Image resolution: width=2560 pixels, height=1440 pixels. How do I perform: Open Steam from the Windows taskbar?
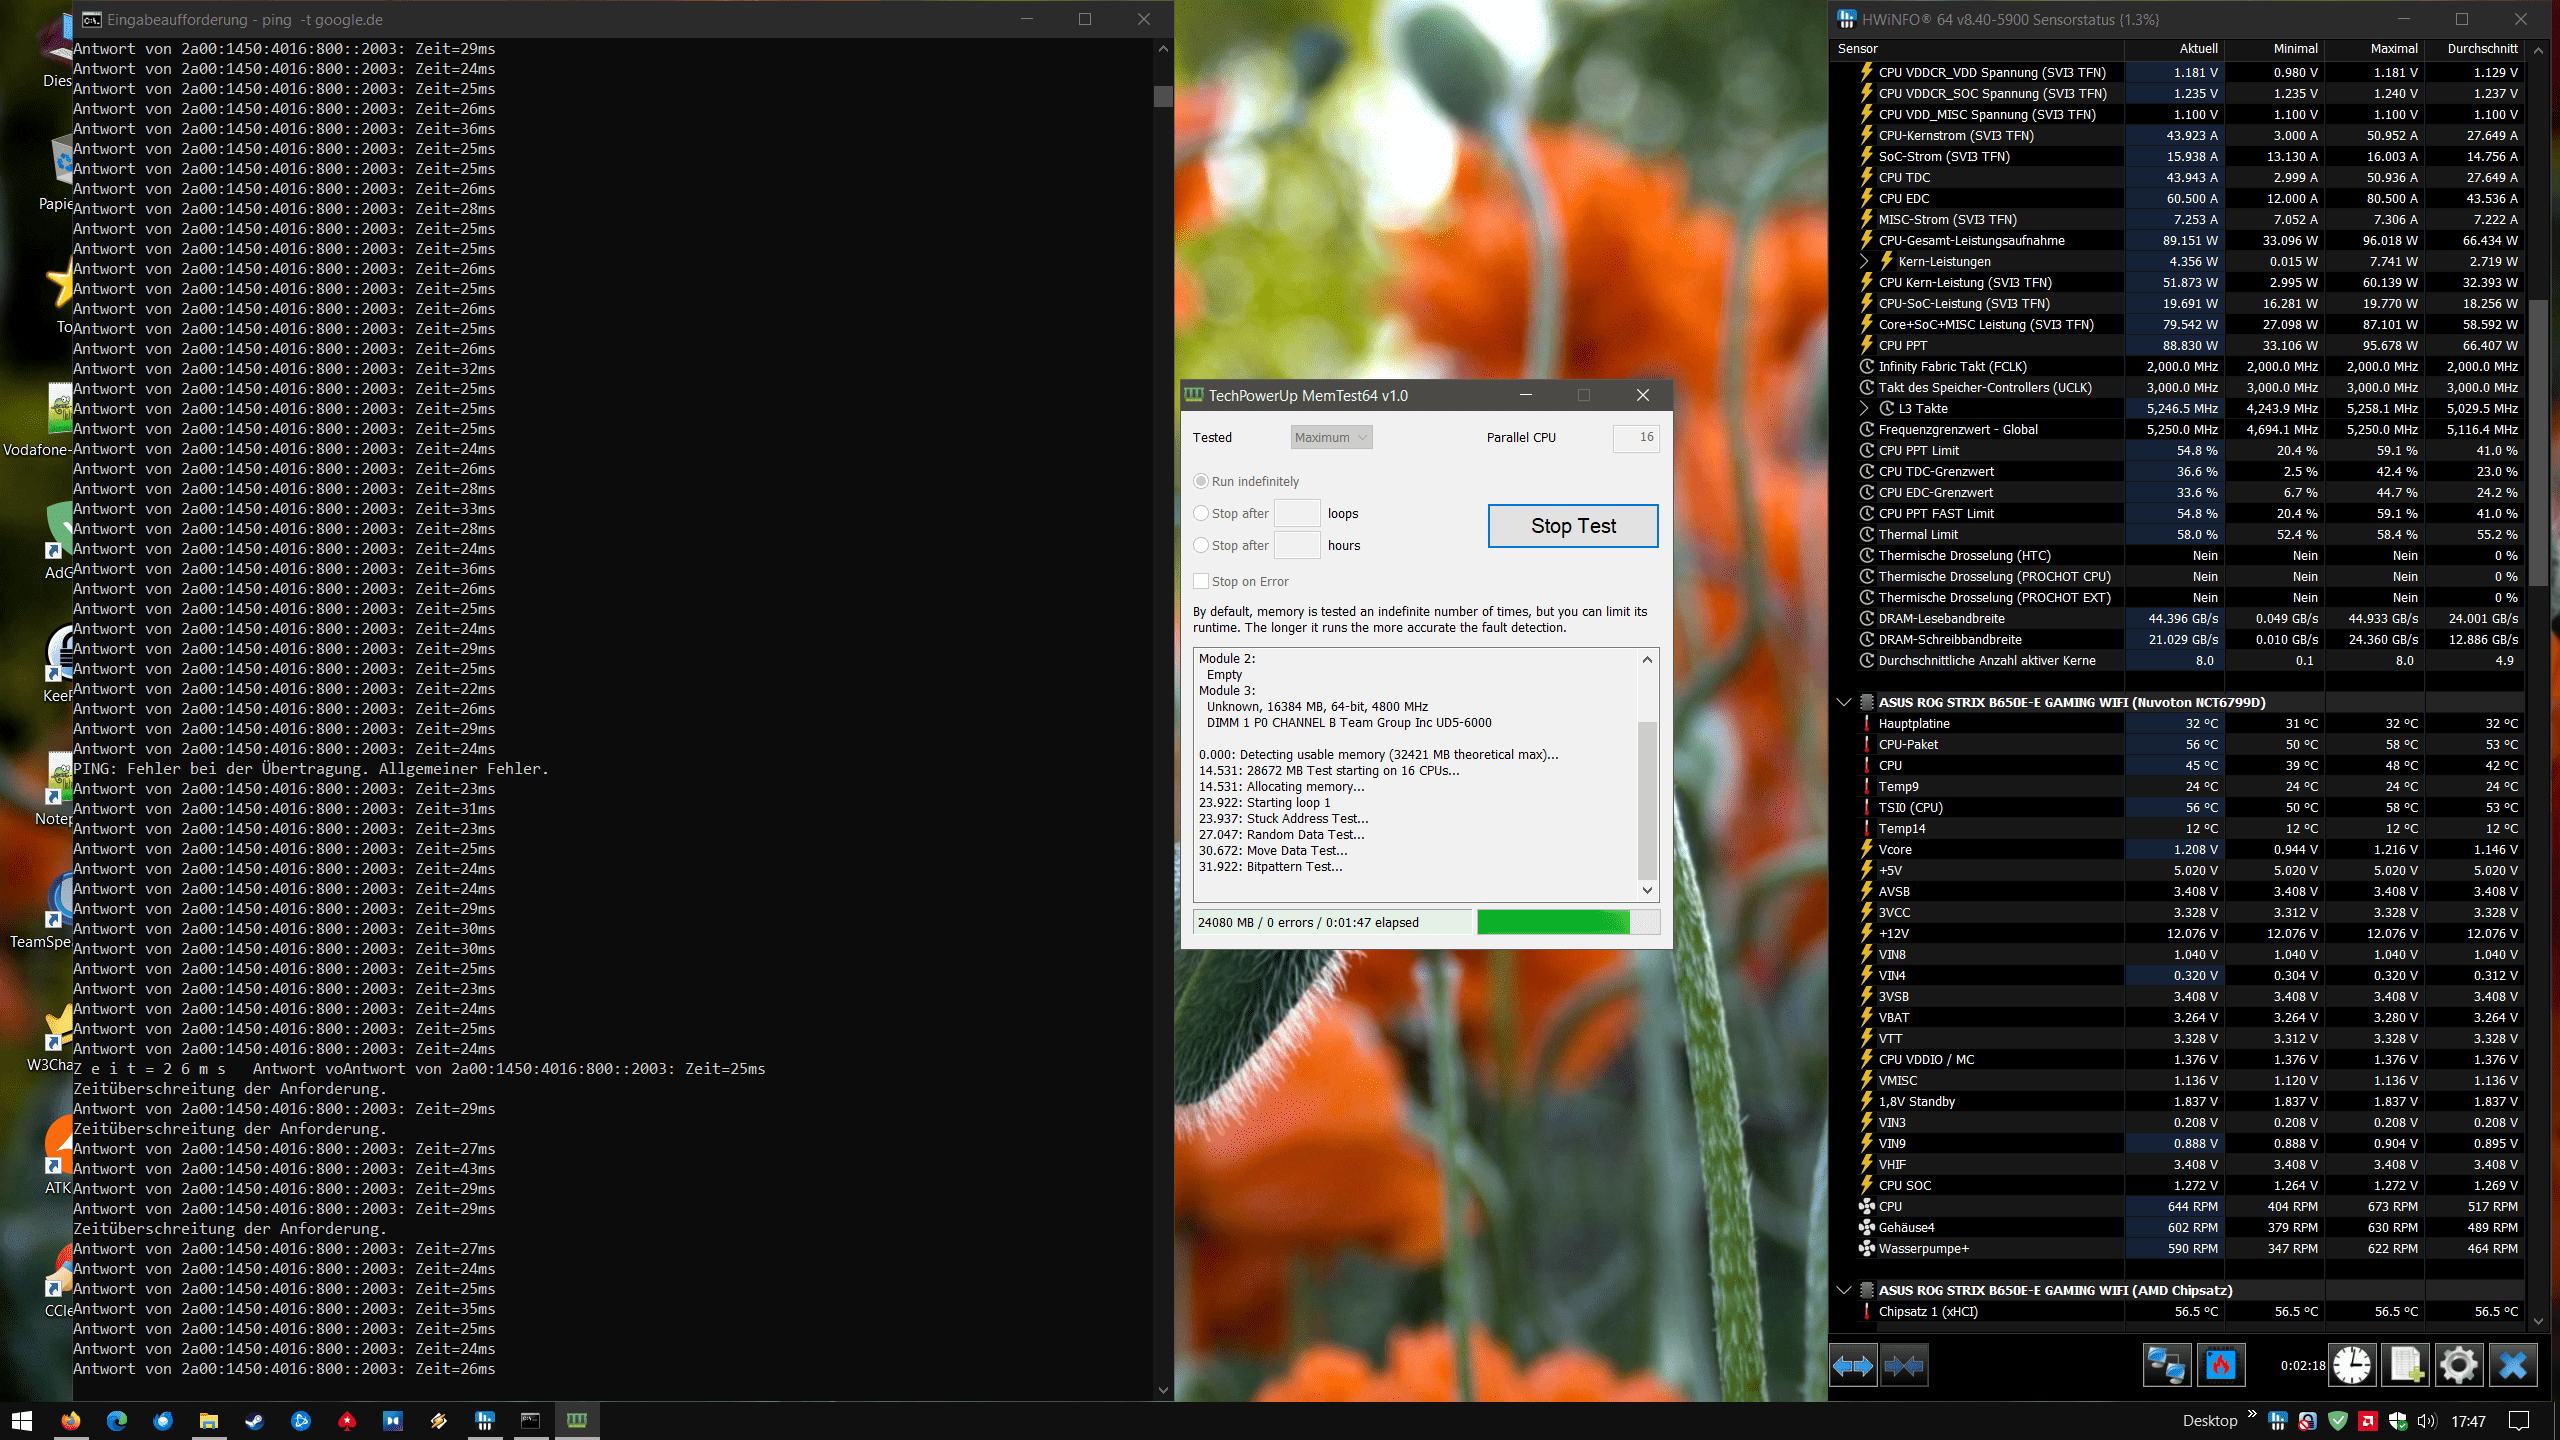pyautogui.click(x=255, y=1421)
